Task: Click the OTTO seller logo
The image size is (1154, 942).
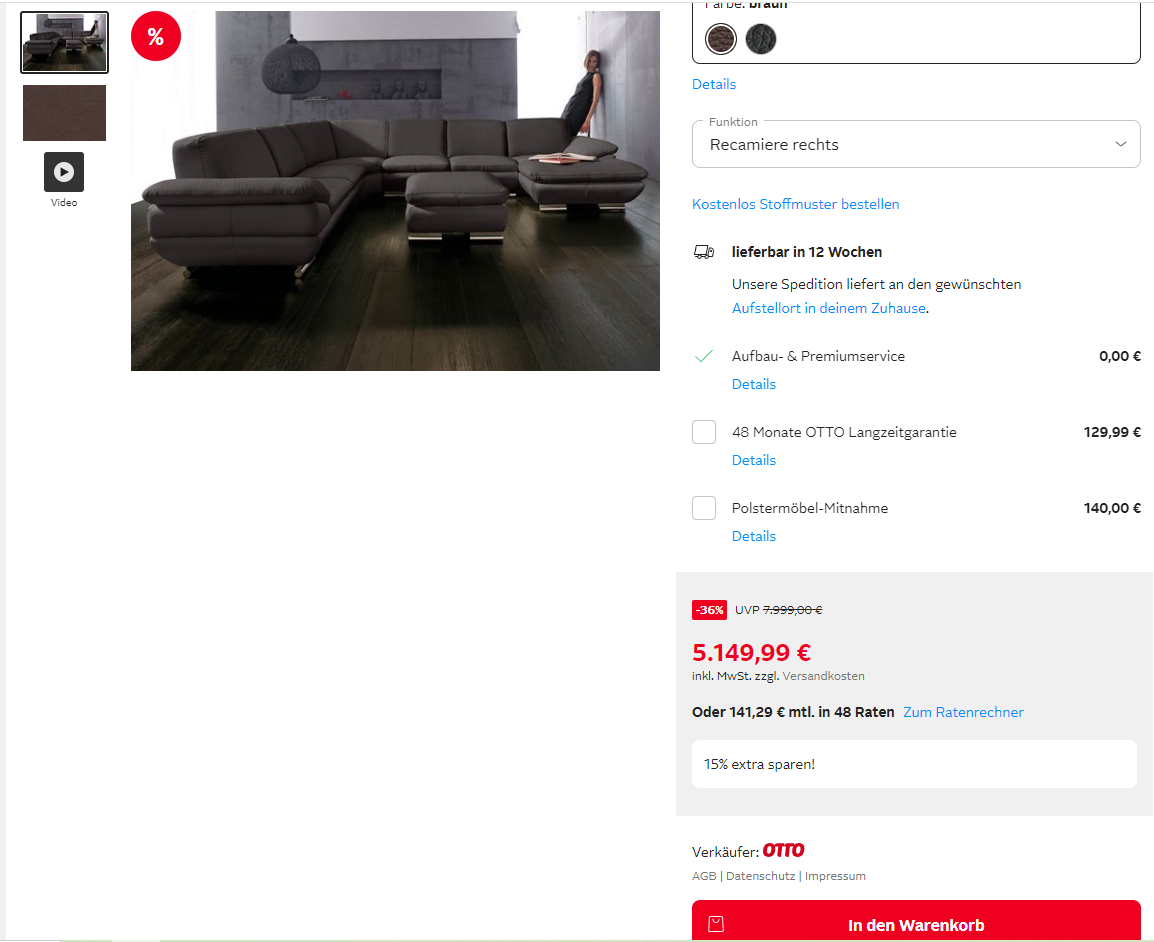Action: click(783, 851)
